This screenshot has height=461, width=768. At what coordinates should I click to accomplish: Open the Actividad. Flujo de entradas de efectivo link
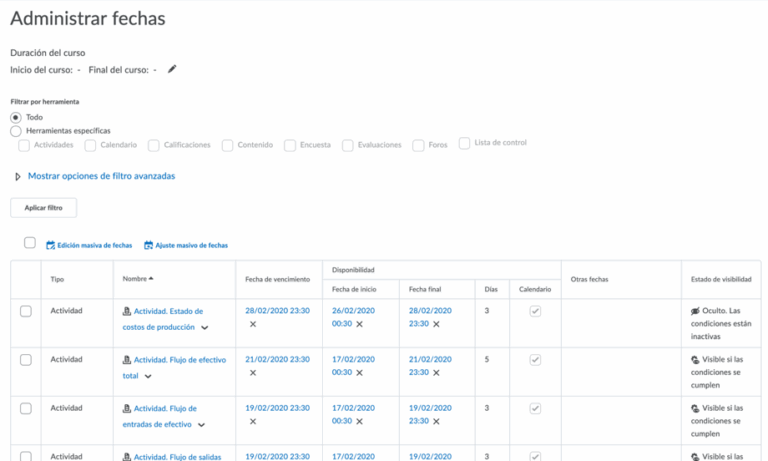pyautogui.click(x=165, y=408)
